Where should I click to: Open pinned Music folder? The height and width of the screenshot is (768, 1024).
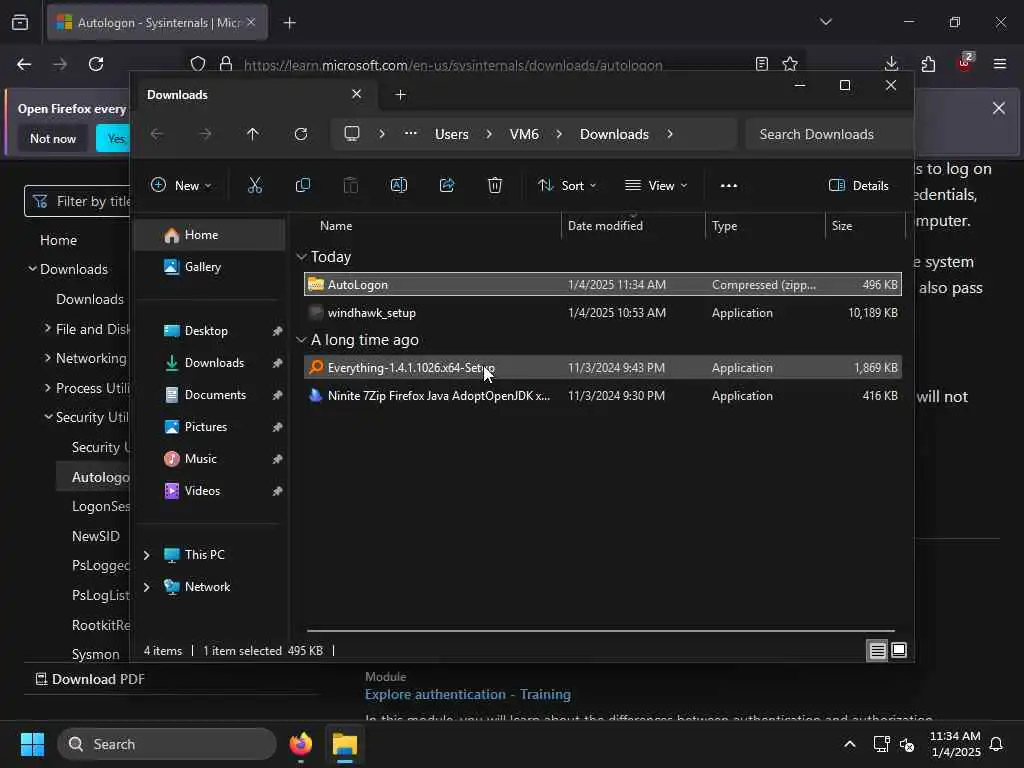tap(209, 459)
